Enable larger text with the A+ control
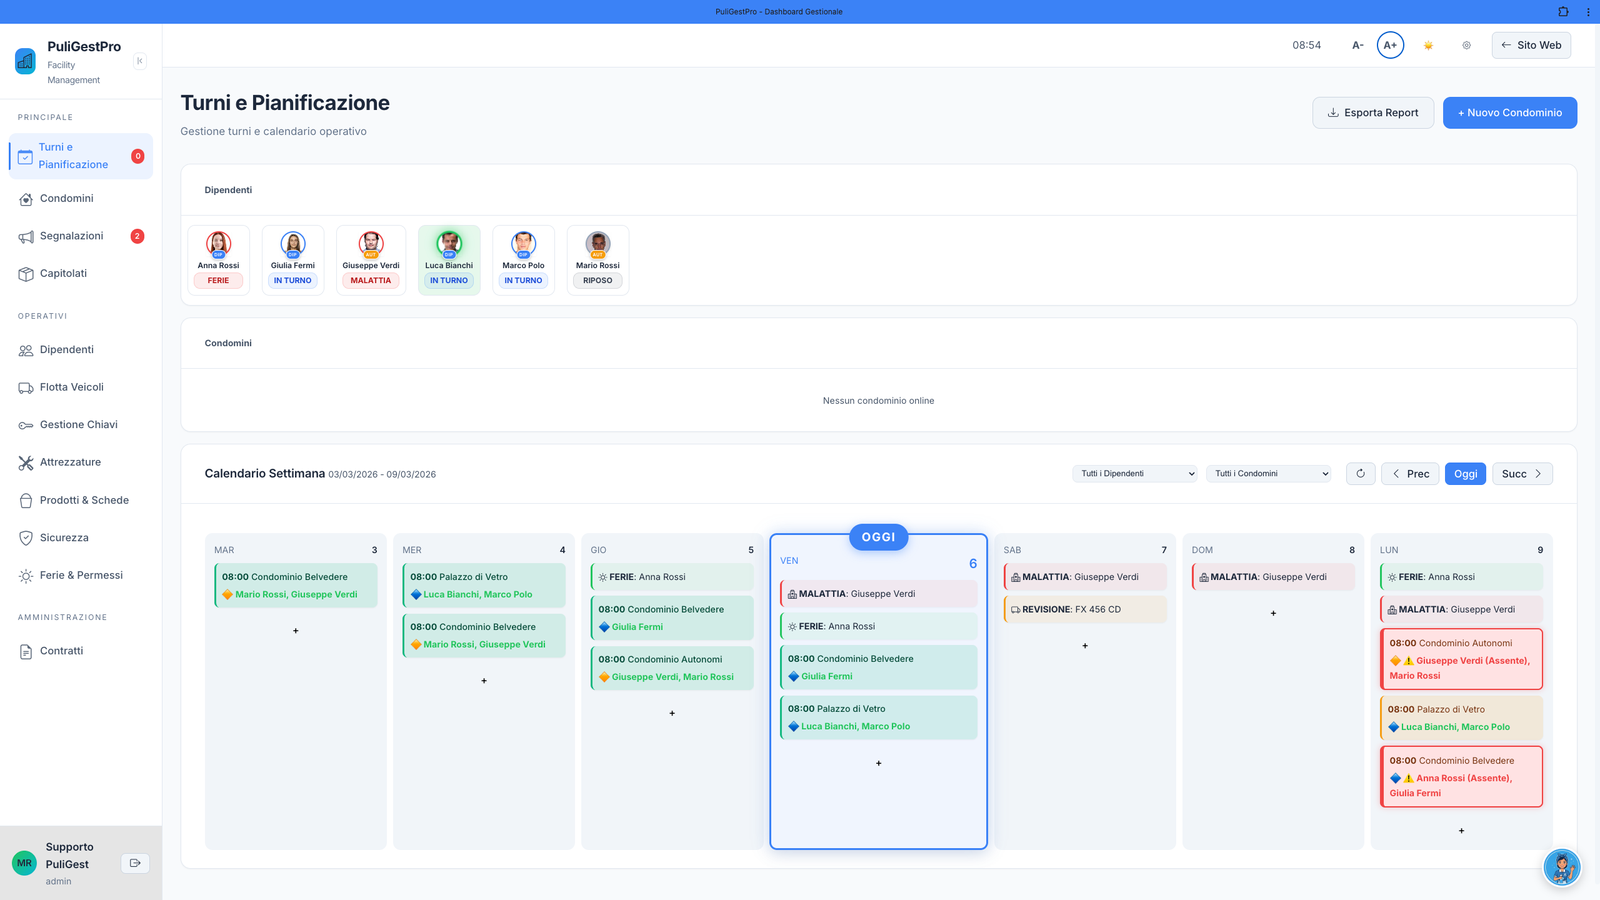Screen dimensions: 1600x900 click(1390, 45)
